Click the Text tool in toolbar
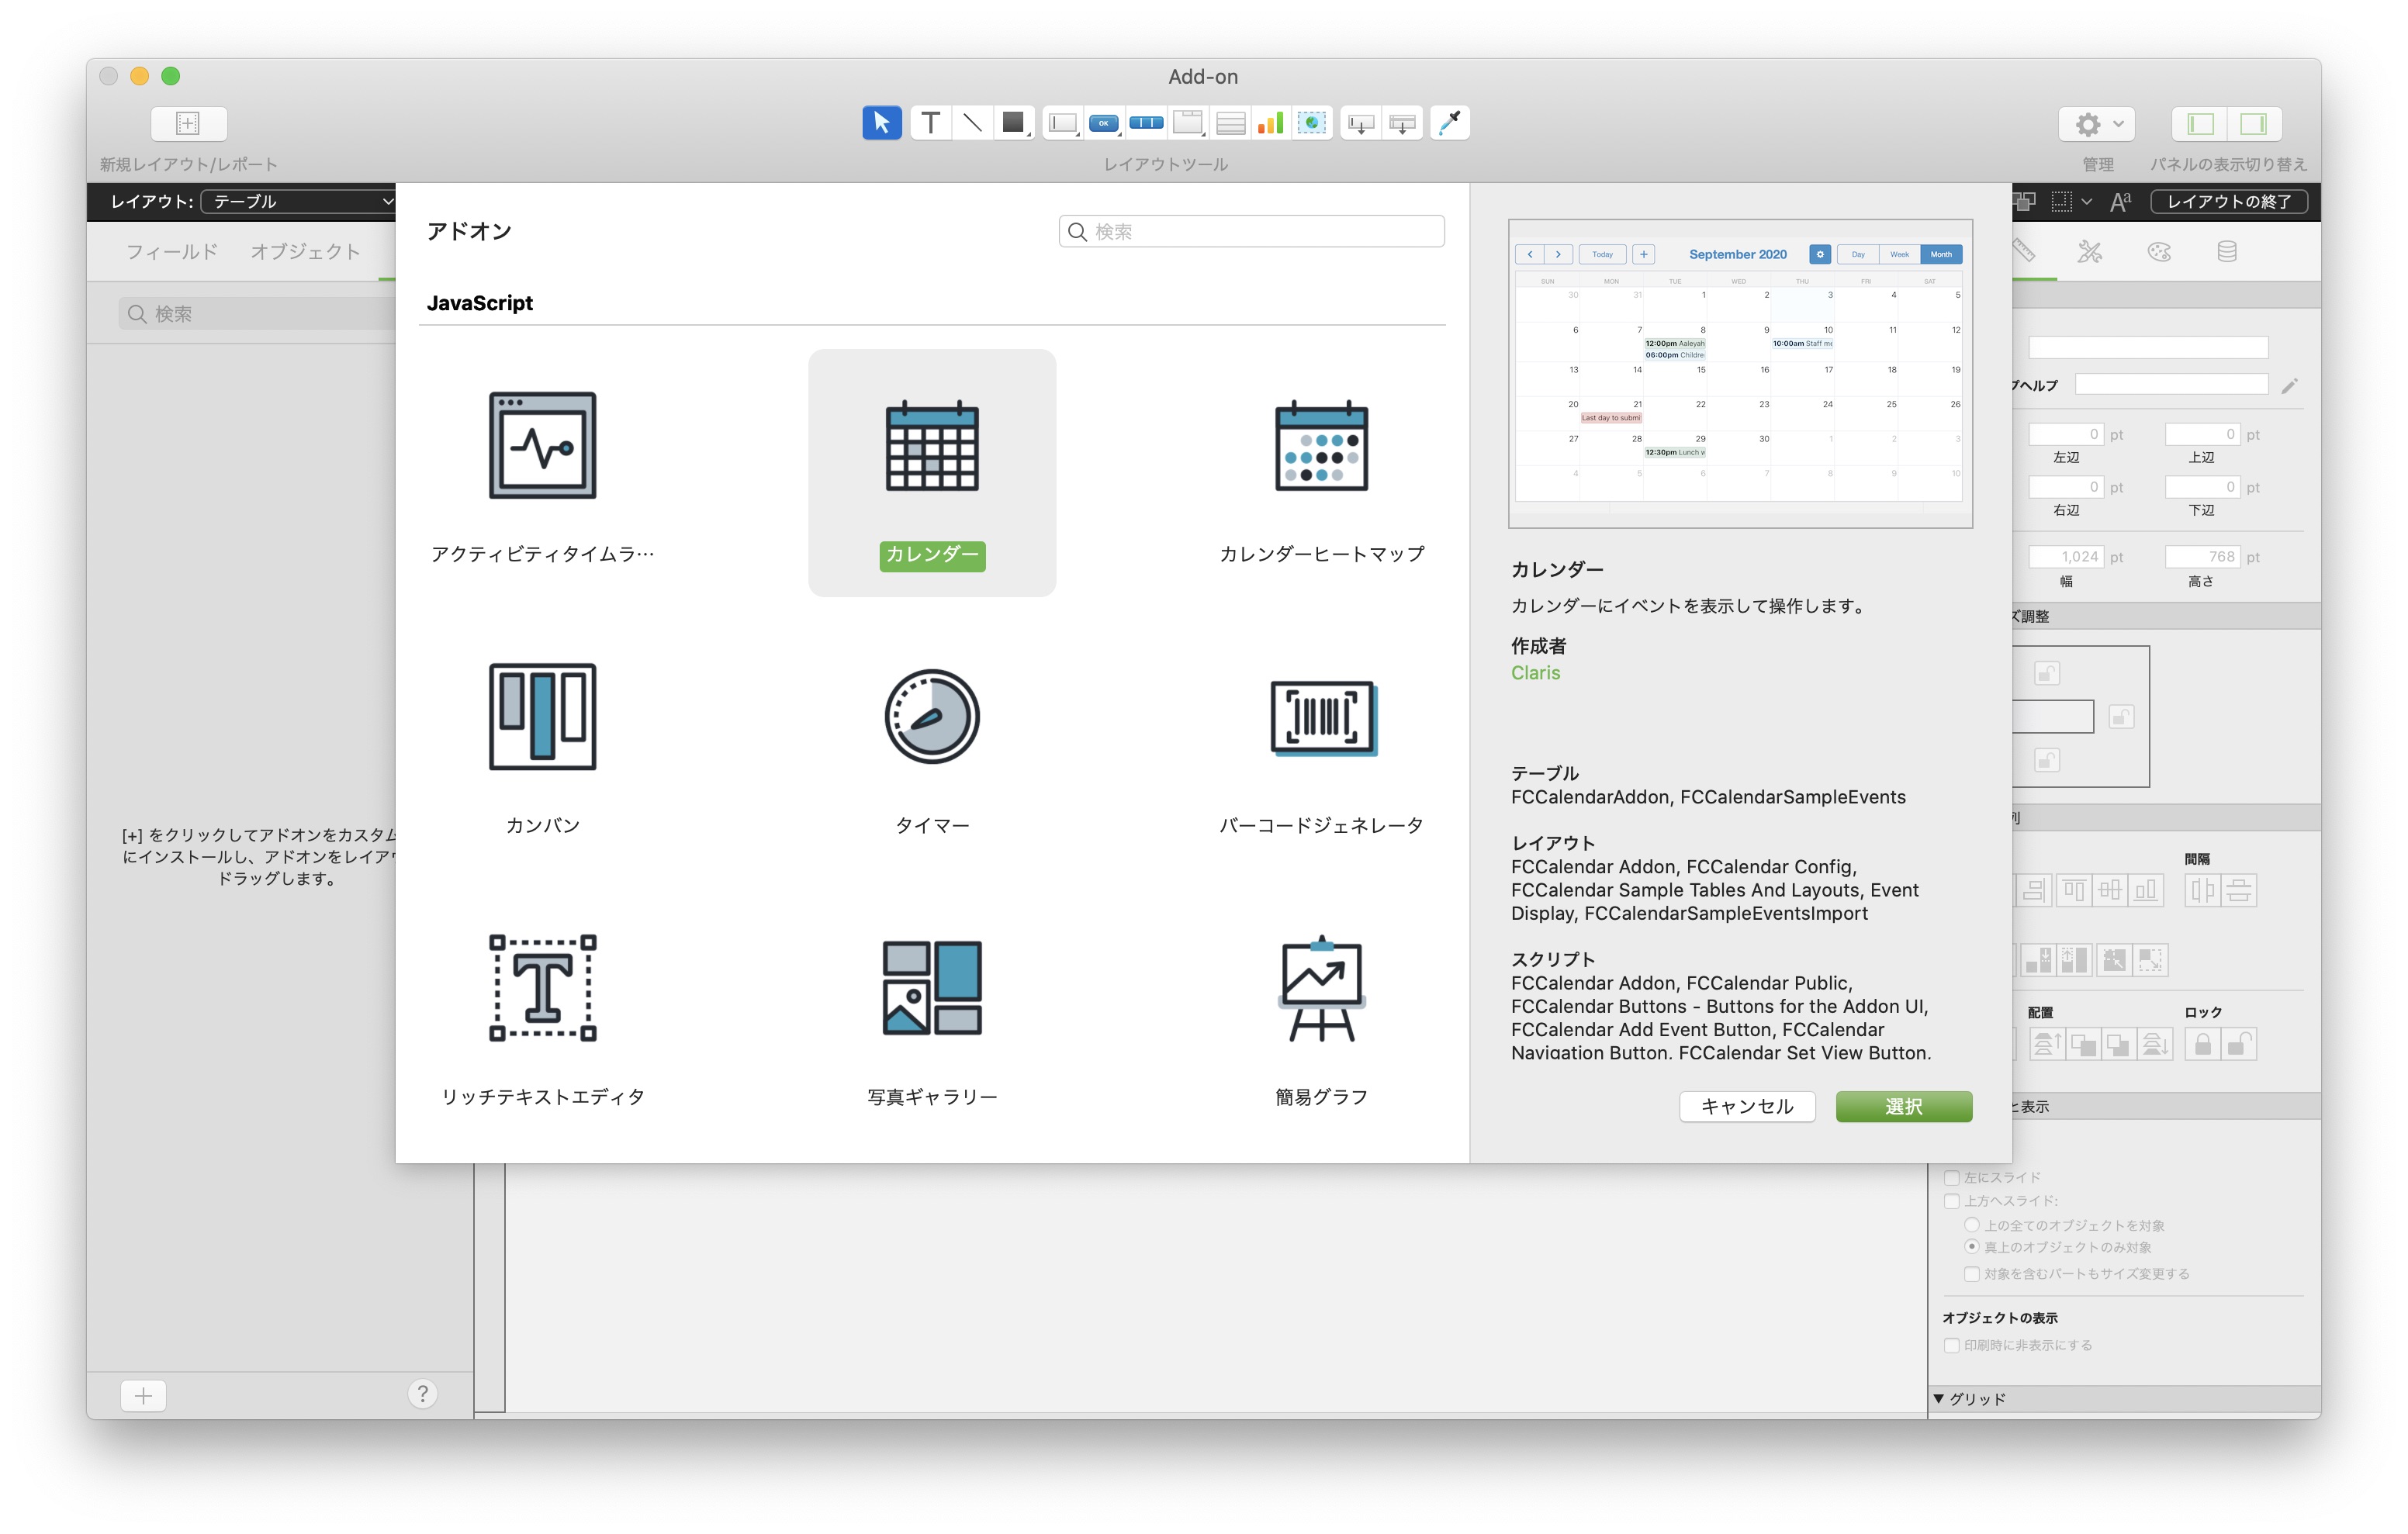 (x=930, y=123)
